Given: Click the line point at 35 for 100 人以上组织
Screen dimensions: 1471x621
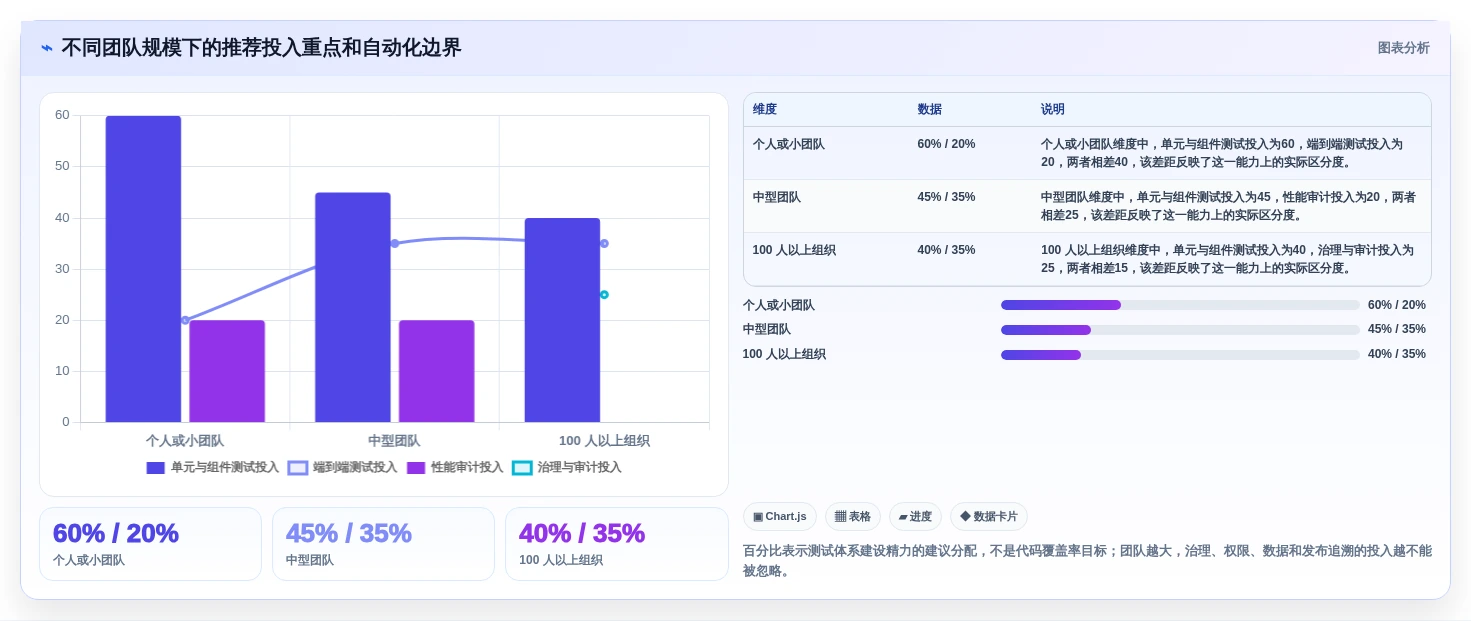Looking at the screenshot, I should 604,243.
